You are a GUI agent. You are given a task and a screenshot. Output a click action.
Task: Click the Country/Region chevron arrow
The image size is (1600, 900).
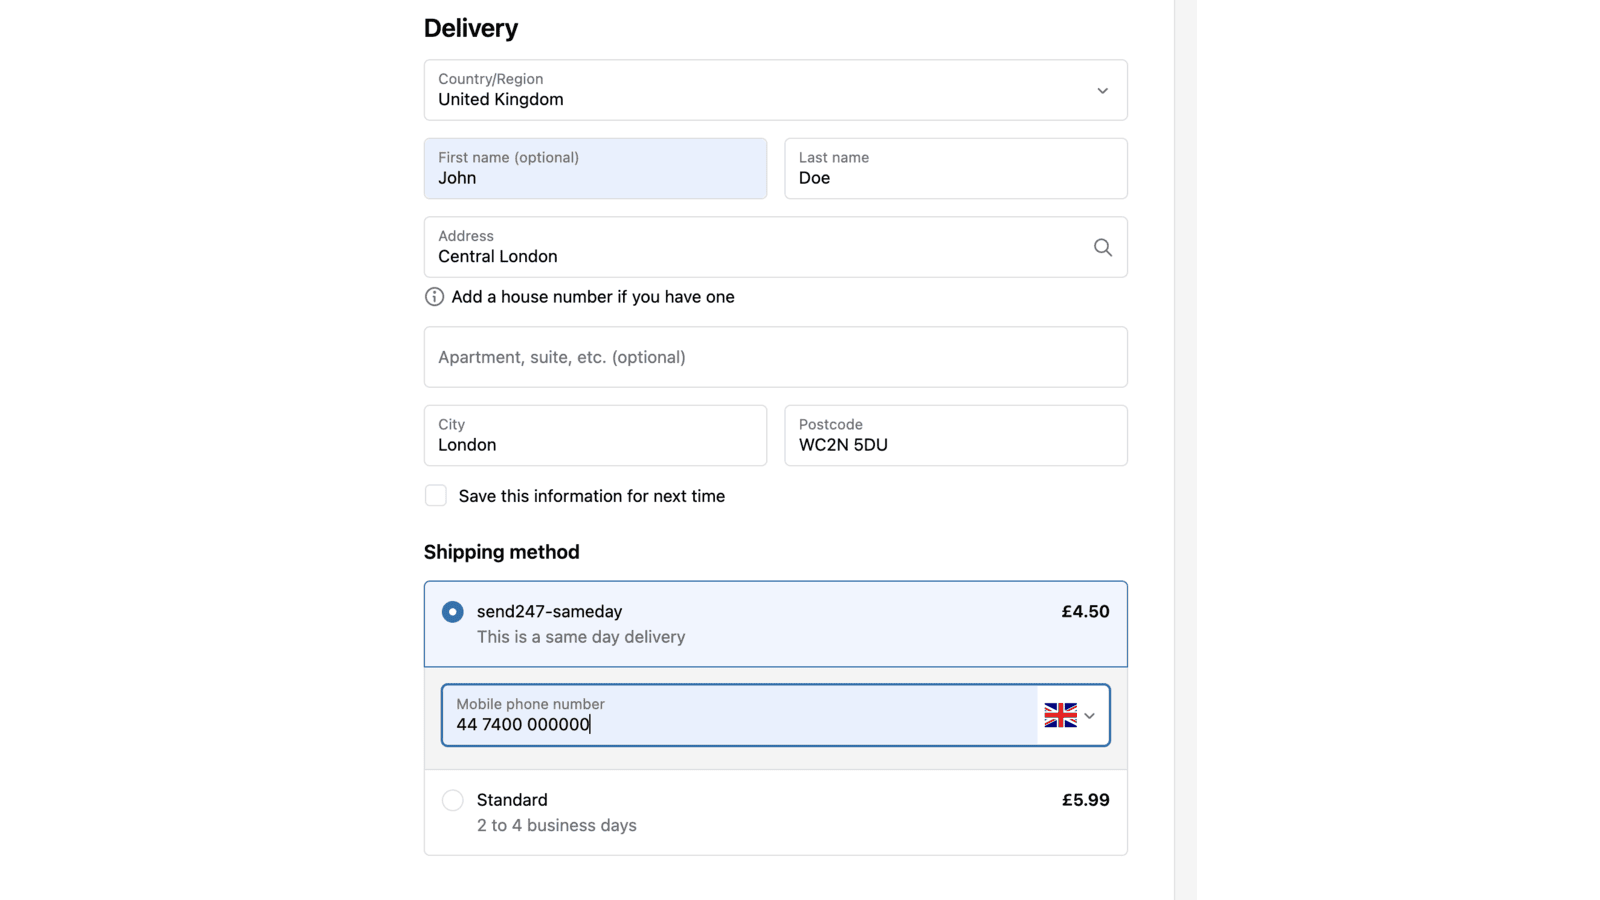(x=1102, y=91)
